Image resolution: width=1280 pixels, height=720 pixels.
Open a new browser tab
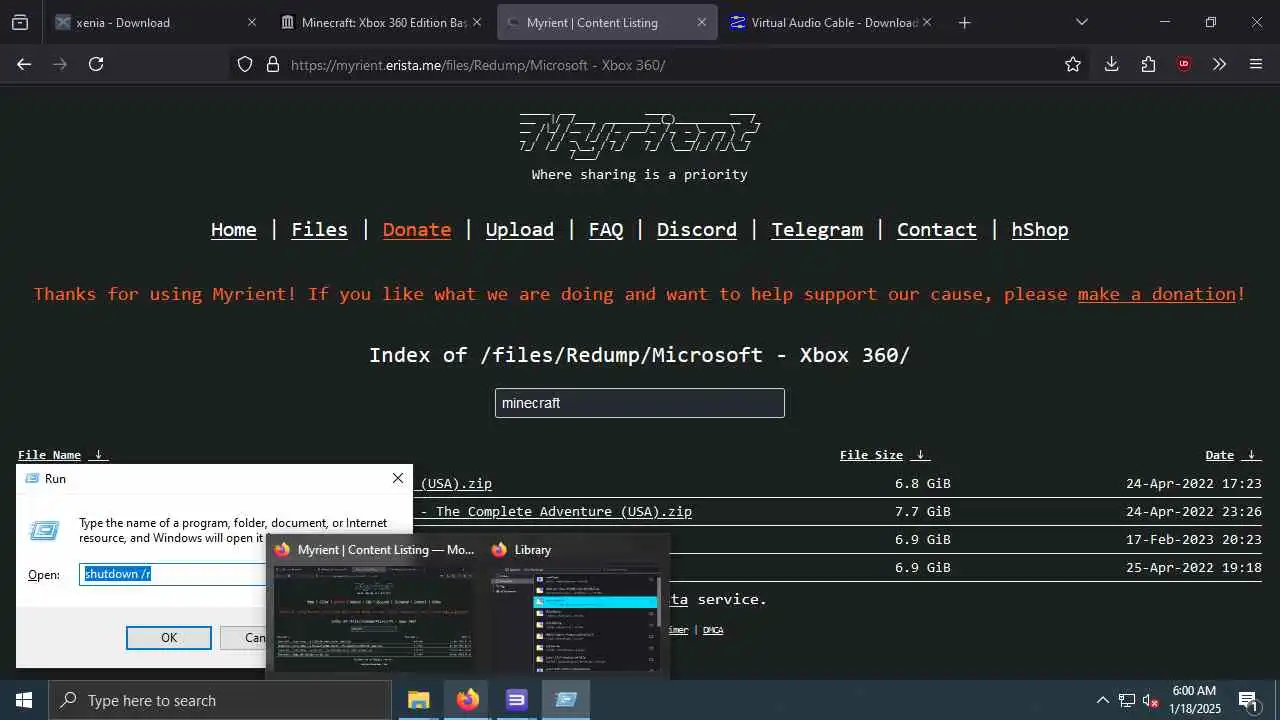(x=964, y=22)
